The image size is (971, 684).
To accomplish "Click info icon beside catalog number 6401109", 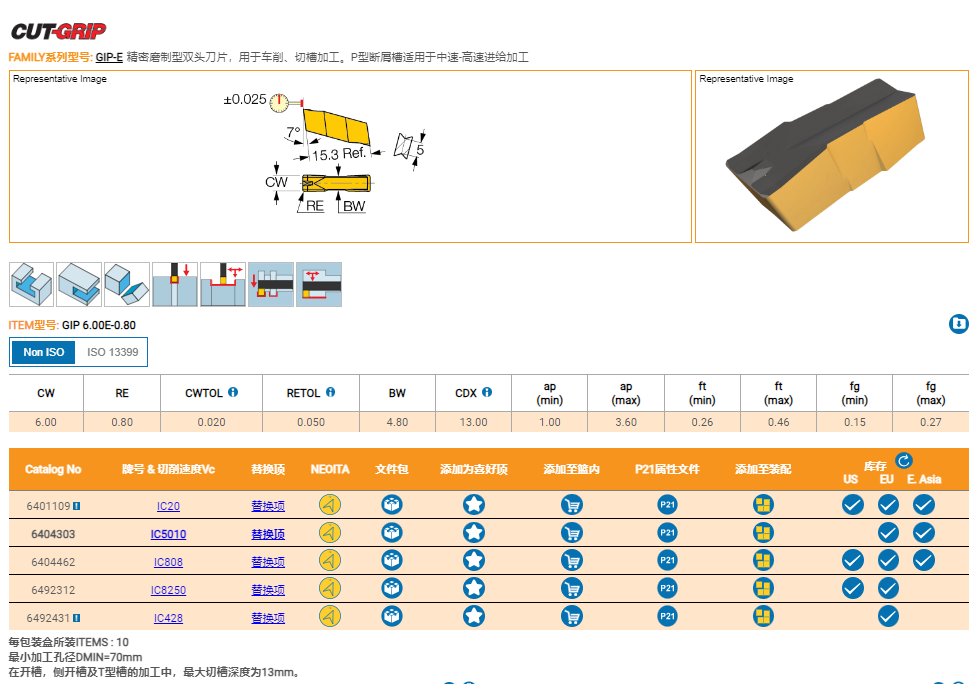I will pos(77,506).
